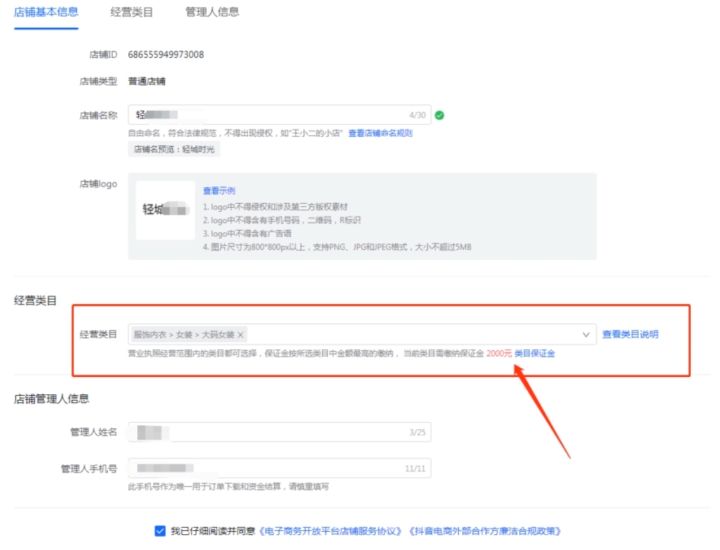Click the store logo thumbnail image

click(165, 209)
